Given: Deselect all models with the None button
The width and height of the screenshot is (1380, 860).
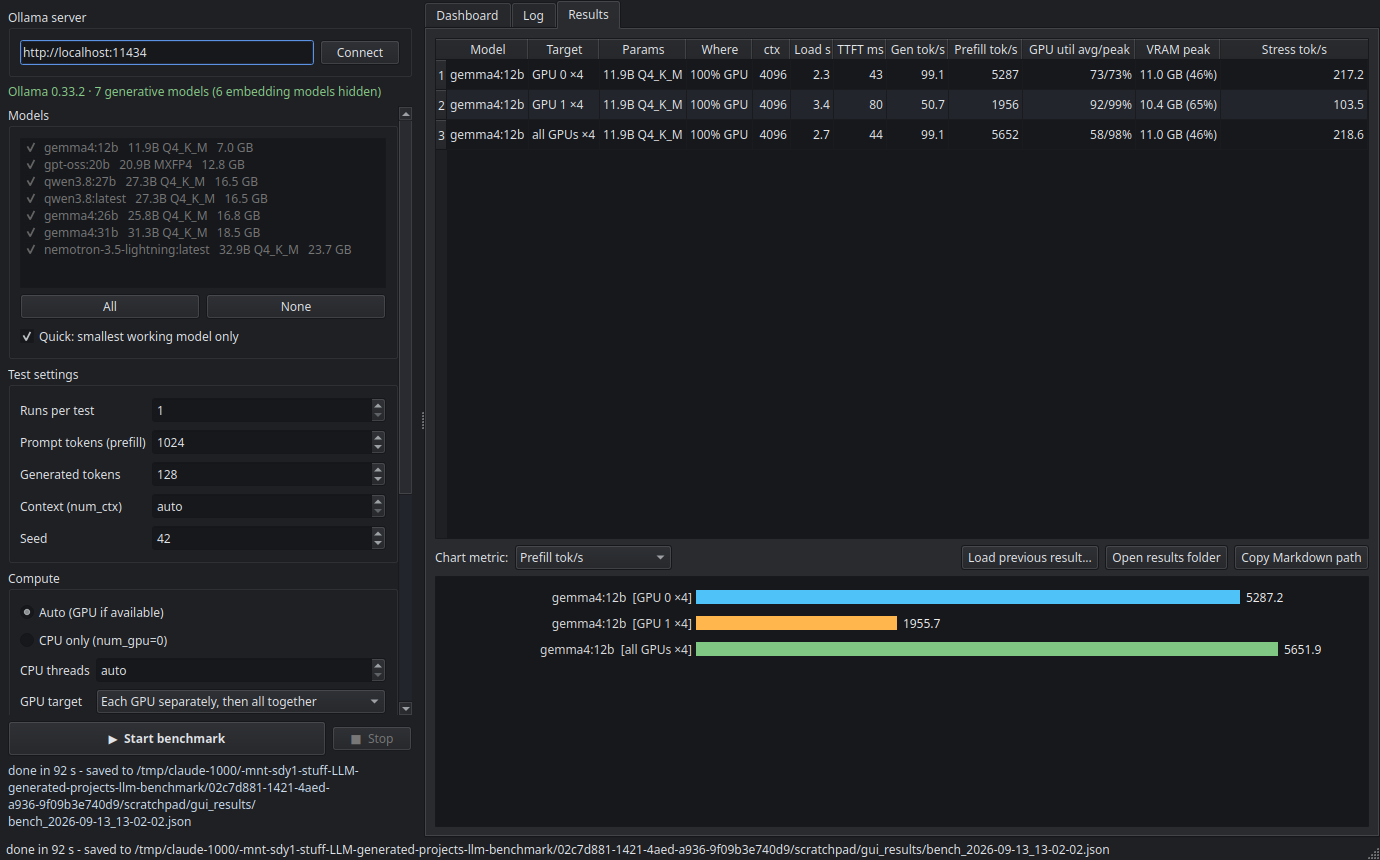Looking at the screenshot, I should [x=296, y=307].
